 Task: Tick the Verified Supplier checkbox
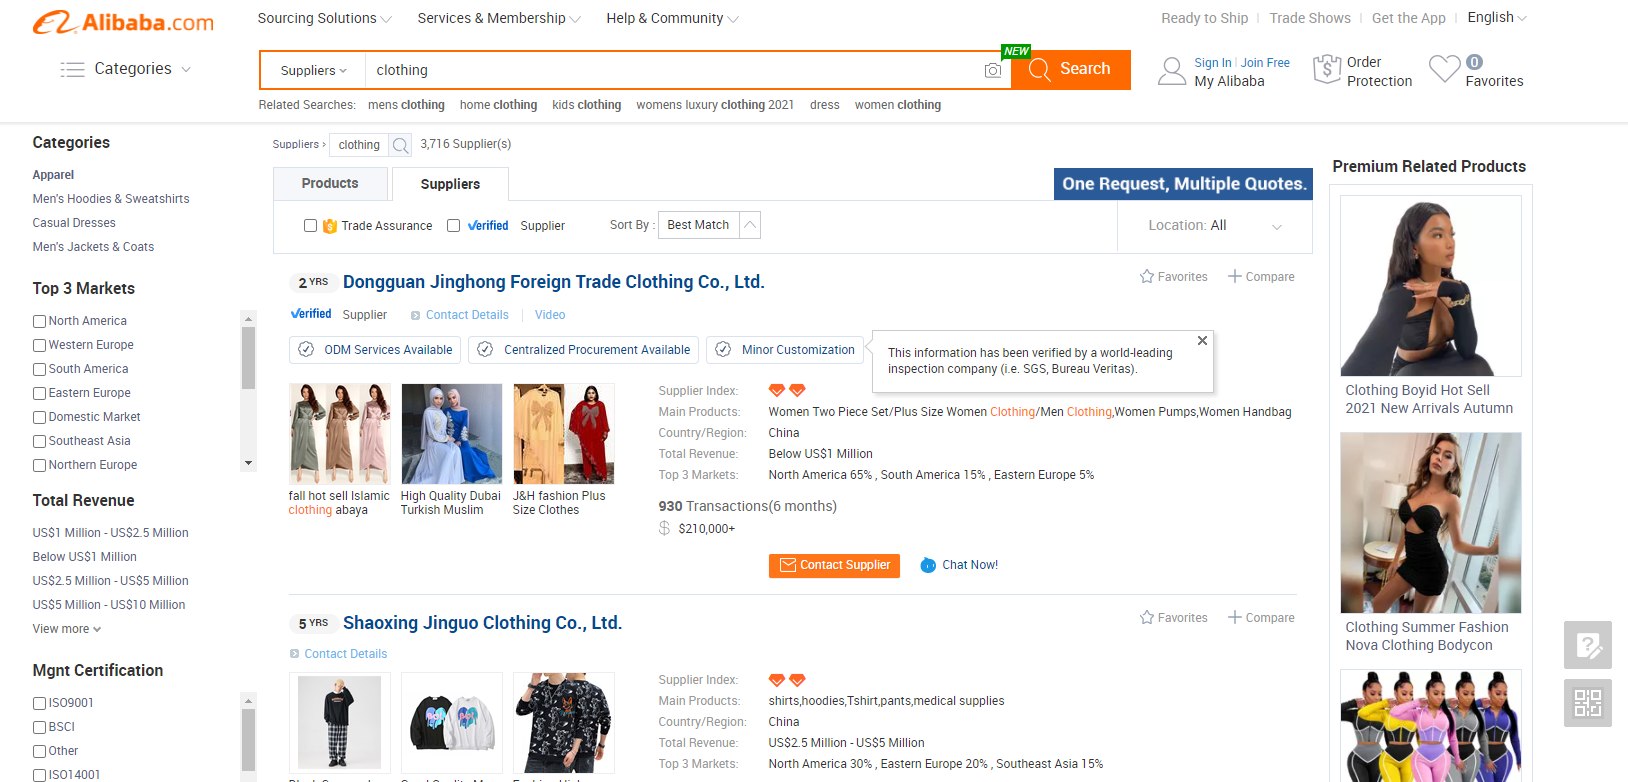point(454,226)
